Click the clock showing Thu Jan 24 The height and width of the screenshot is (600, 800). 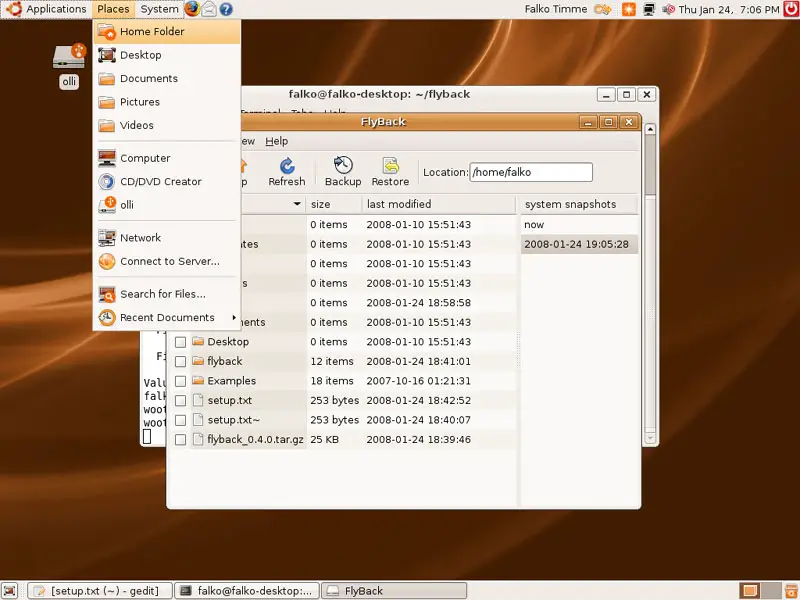tap(729, 9)
